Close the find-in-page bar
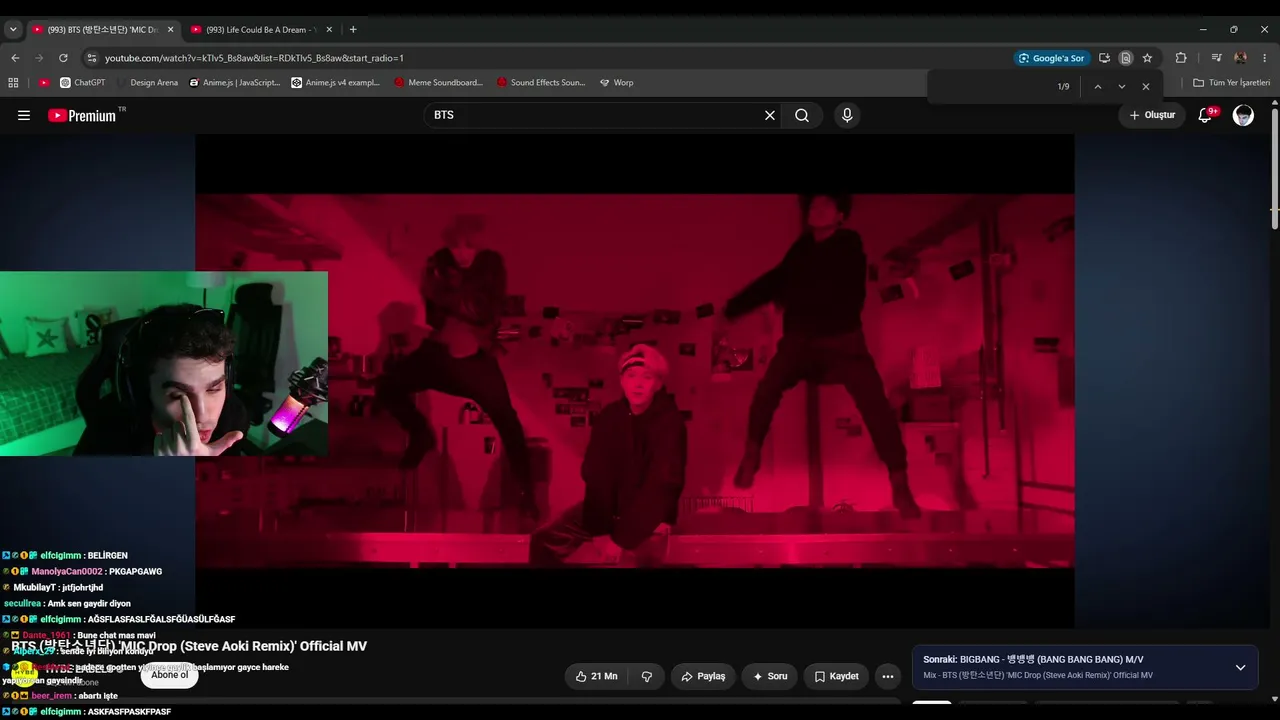The height and width of the screenshot is (720, 1280). point(1146,87)
